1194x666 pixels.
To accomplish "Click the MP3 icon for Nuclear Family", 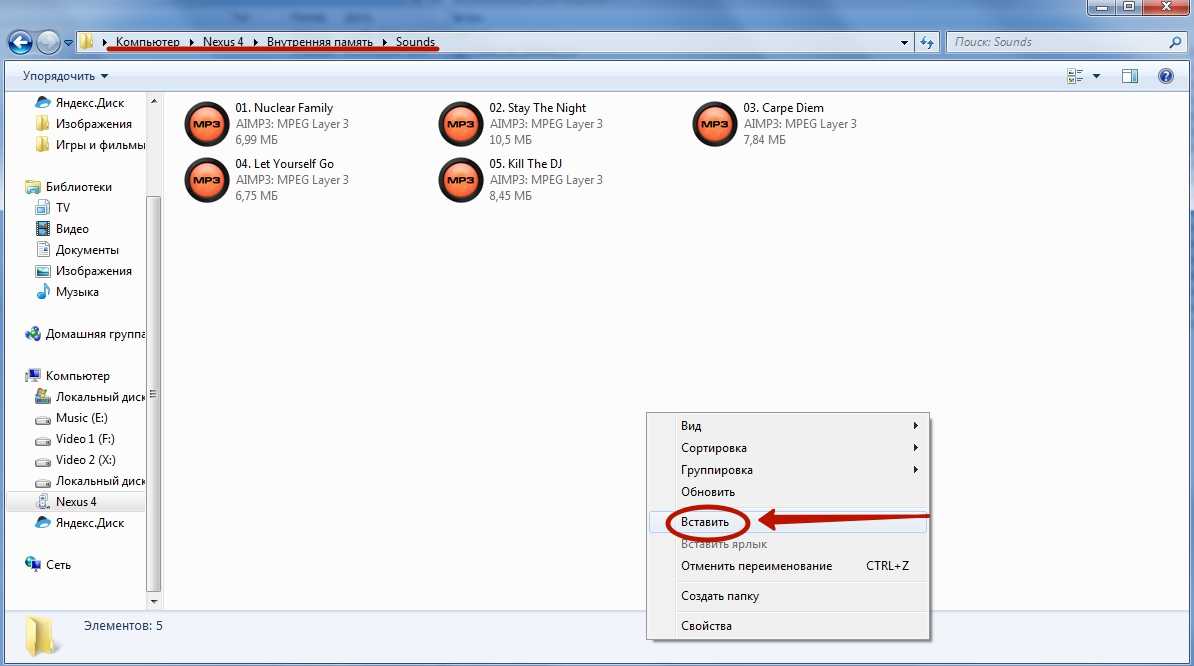I will (x=207, y=125).
